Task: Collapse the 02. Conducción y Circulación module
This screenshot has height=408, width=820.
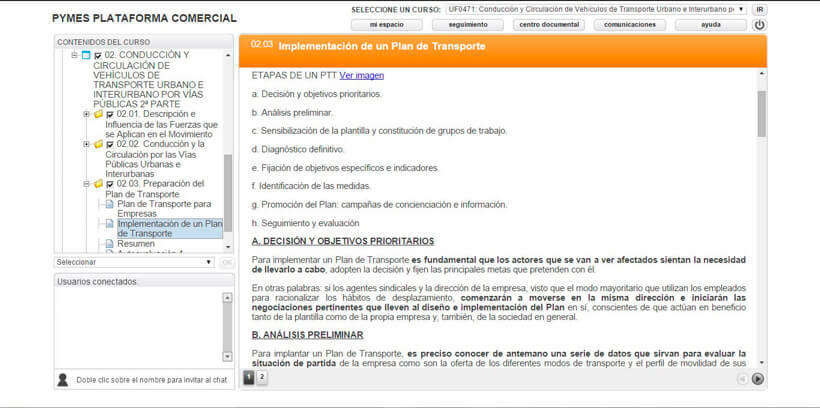Action: [x=75, y=55]
